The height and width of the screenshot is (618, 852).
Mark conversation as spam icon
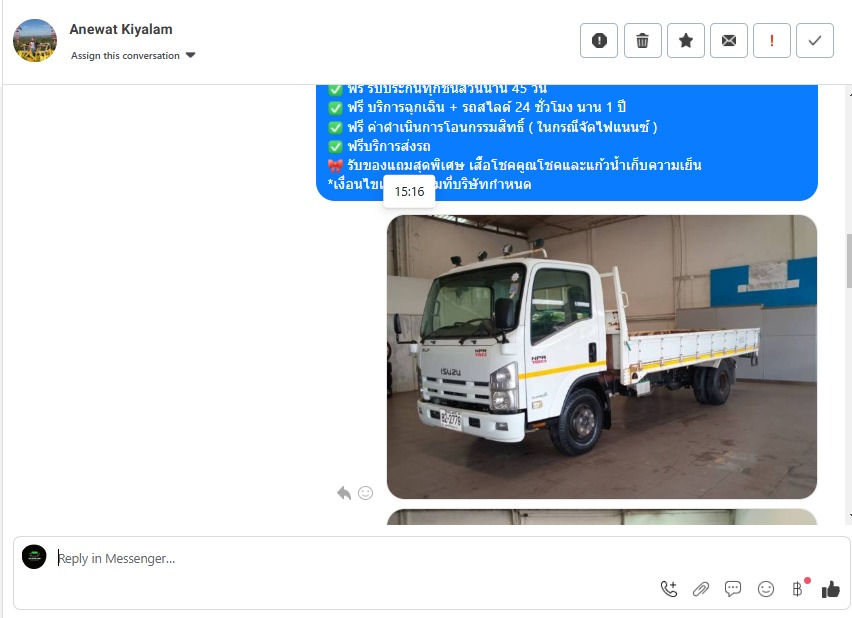pos(599,40)
